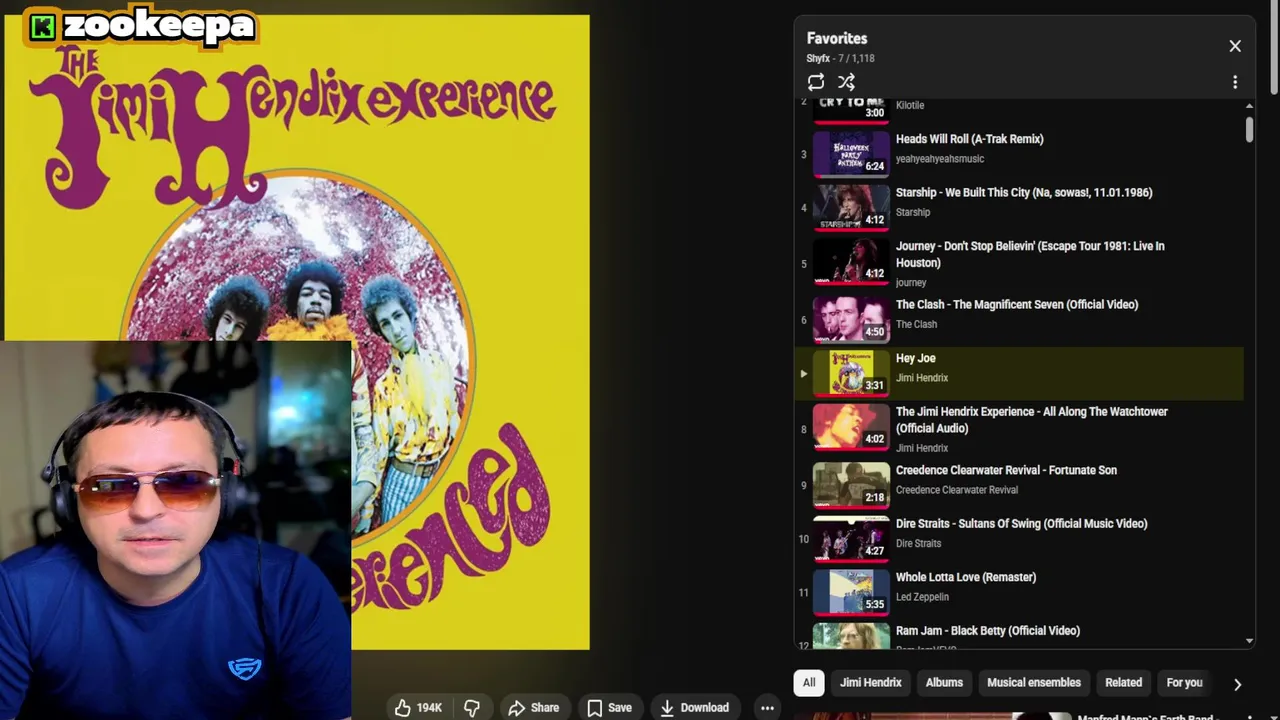
Task: Download the video
Action: pos(695,707)
